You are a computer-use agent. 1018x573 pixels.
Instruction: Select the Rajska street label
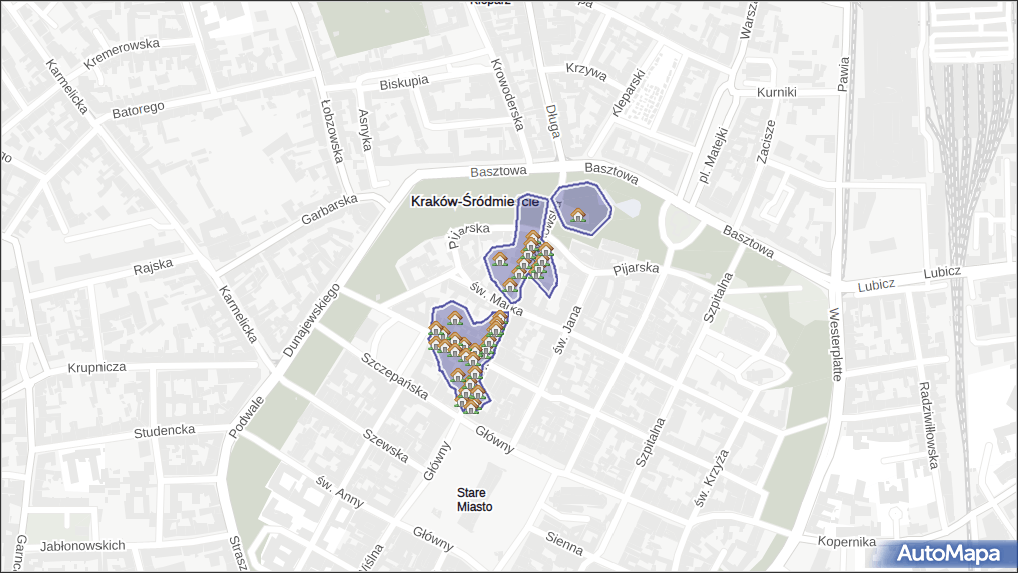click(153, 267)
